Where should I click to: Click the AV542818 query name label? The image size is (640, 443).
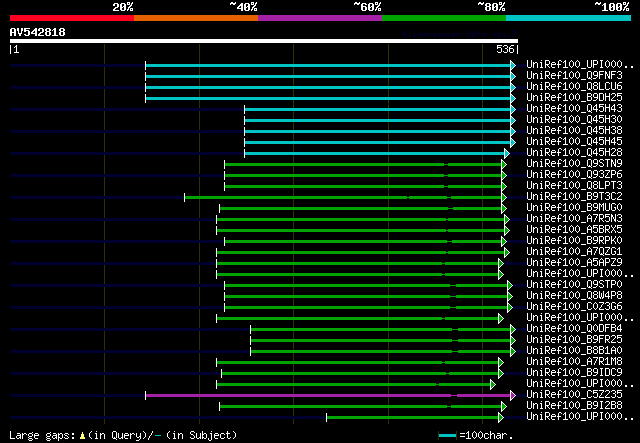[38, 32]
